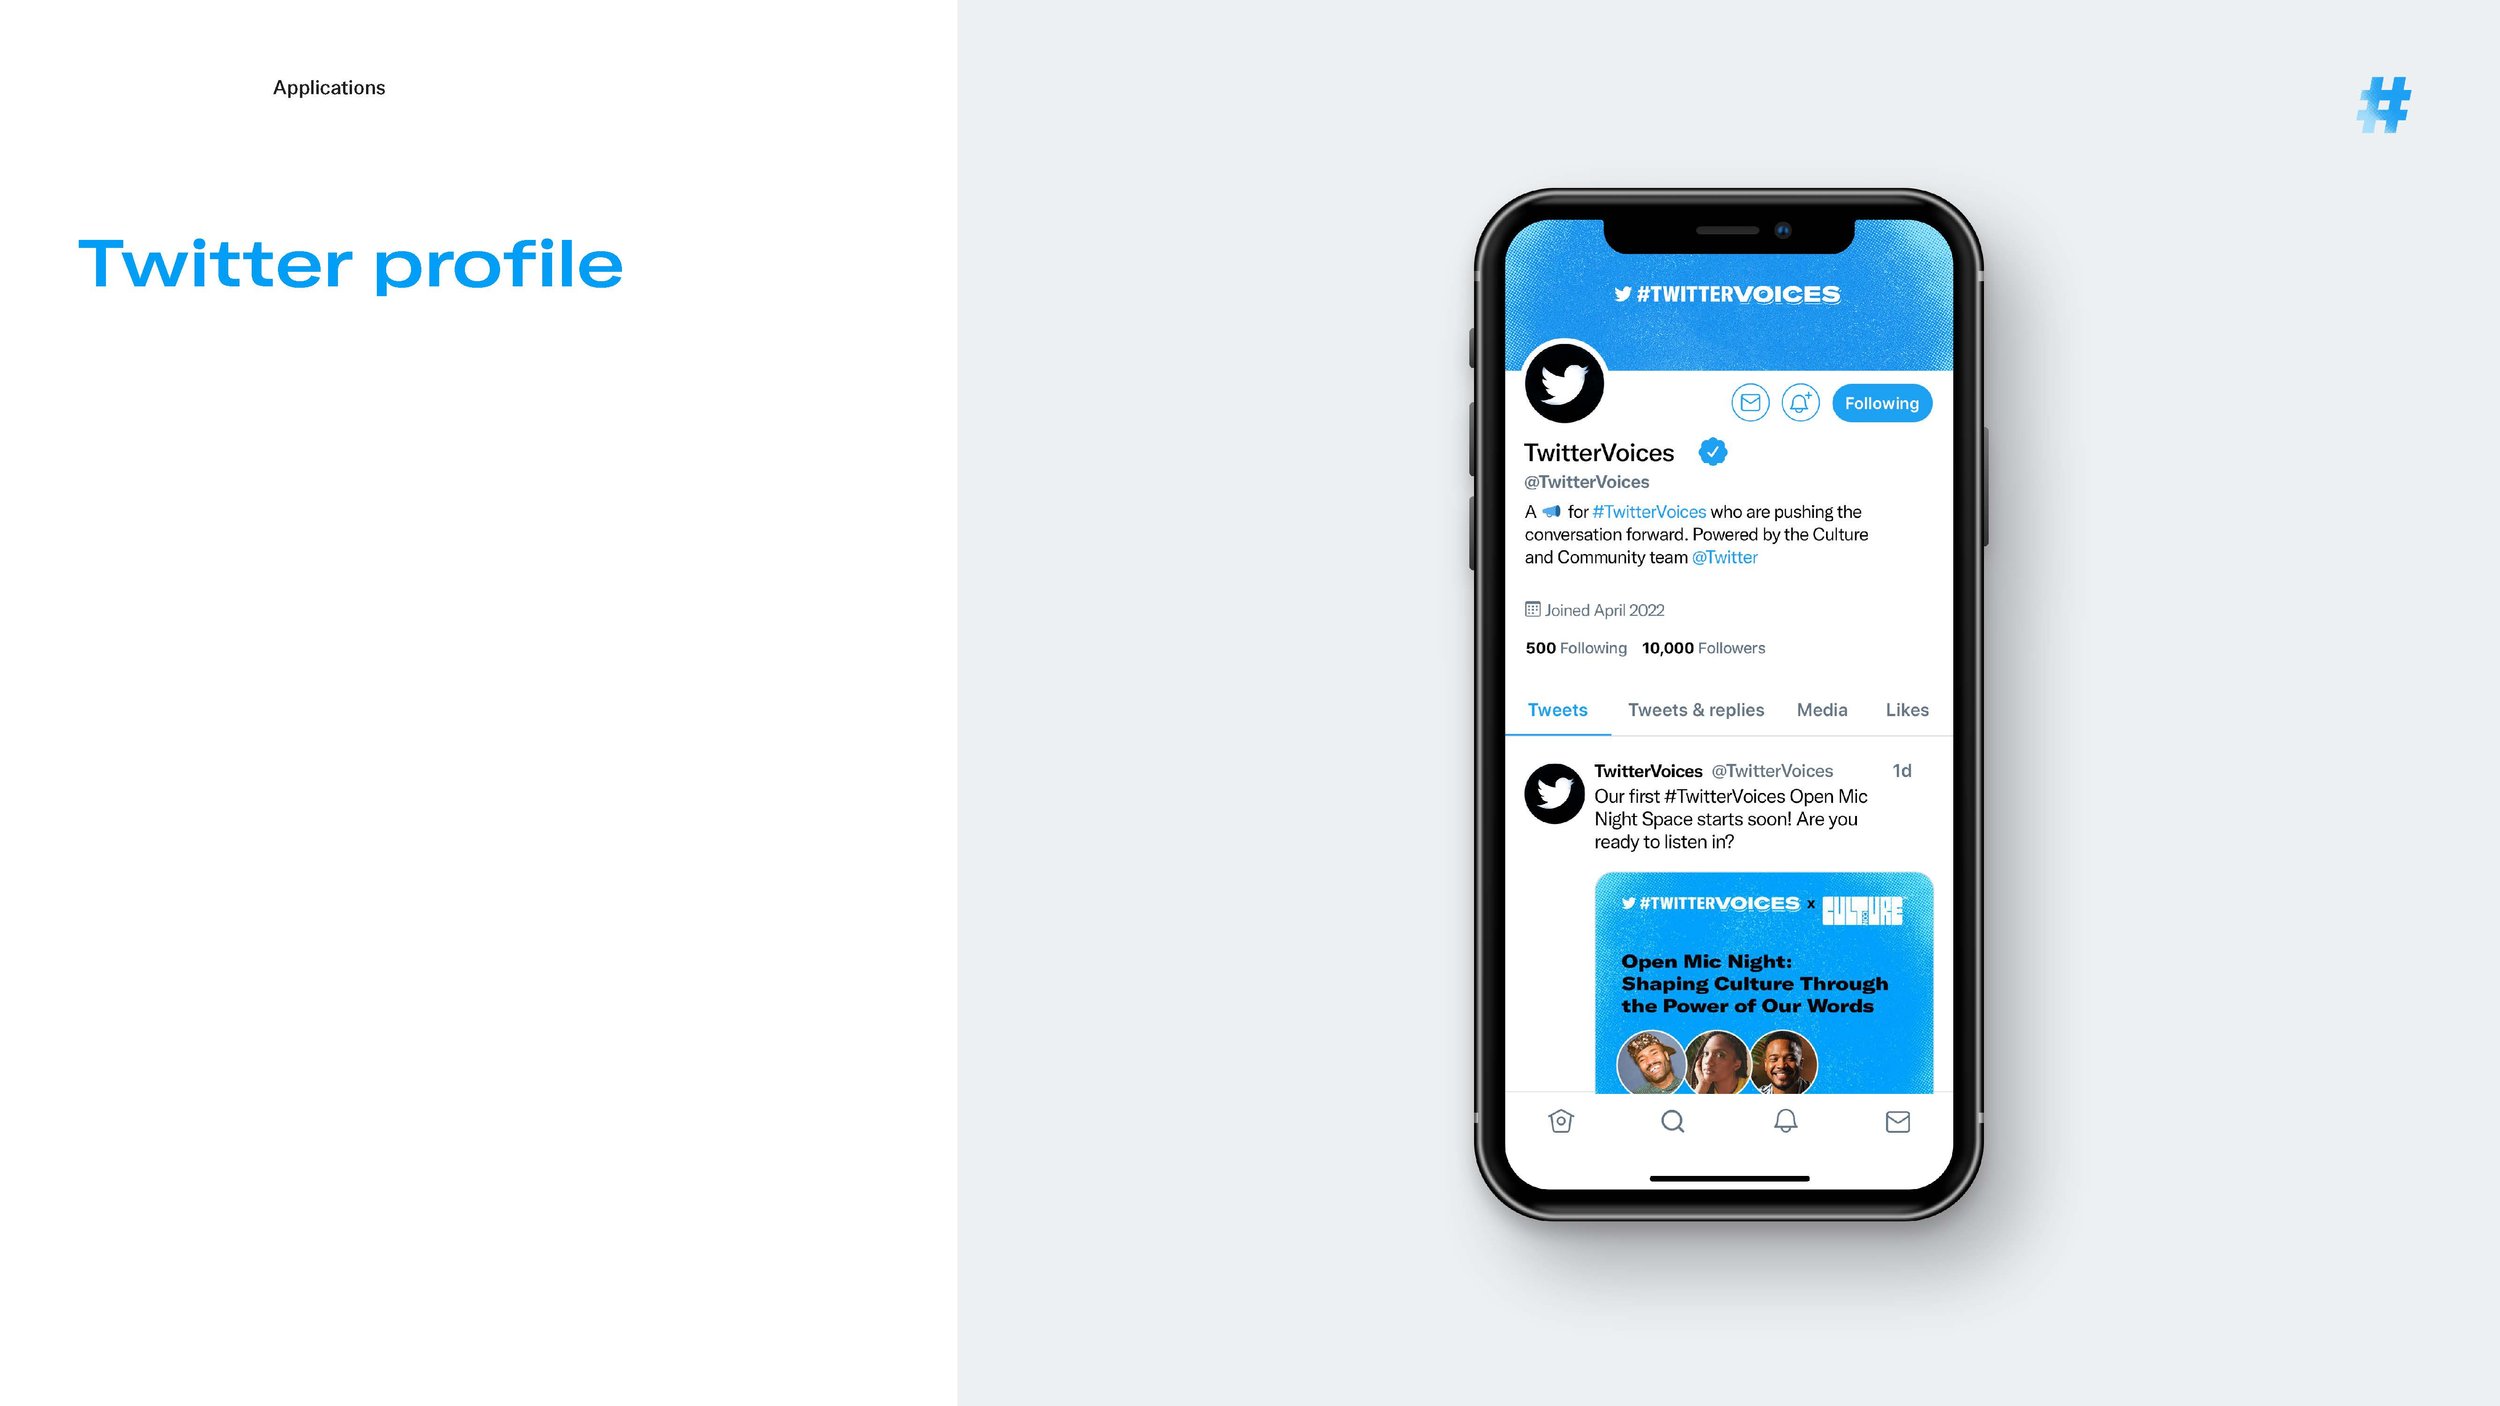This screenshot has width=2500, height=1406.
Task: Click the search magnifier in bottom navigation
Action: click(x=1672, y=1121)
